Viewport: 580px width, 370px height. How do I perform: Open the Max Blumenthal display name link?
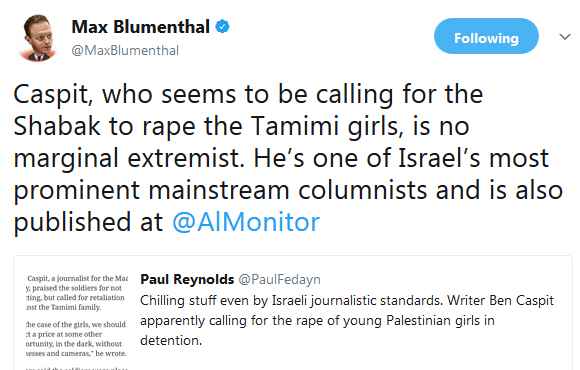pyautogui.click(x=141, y=27)
